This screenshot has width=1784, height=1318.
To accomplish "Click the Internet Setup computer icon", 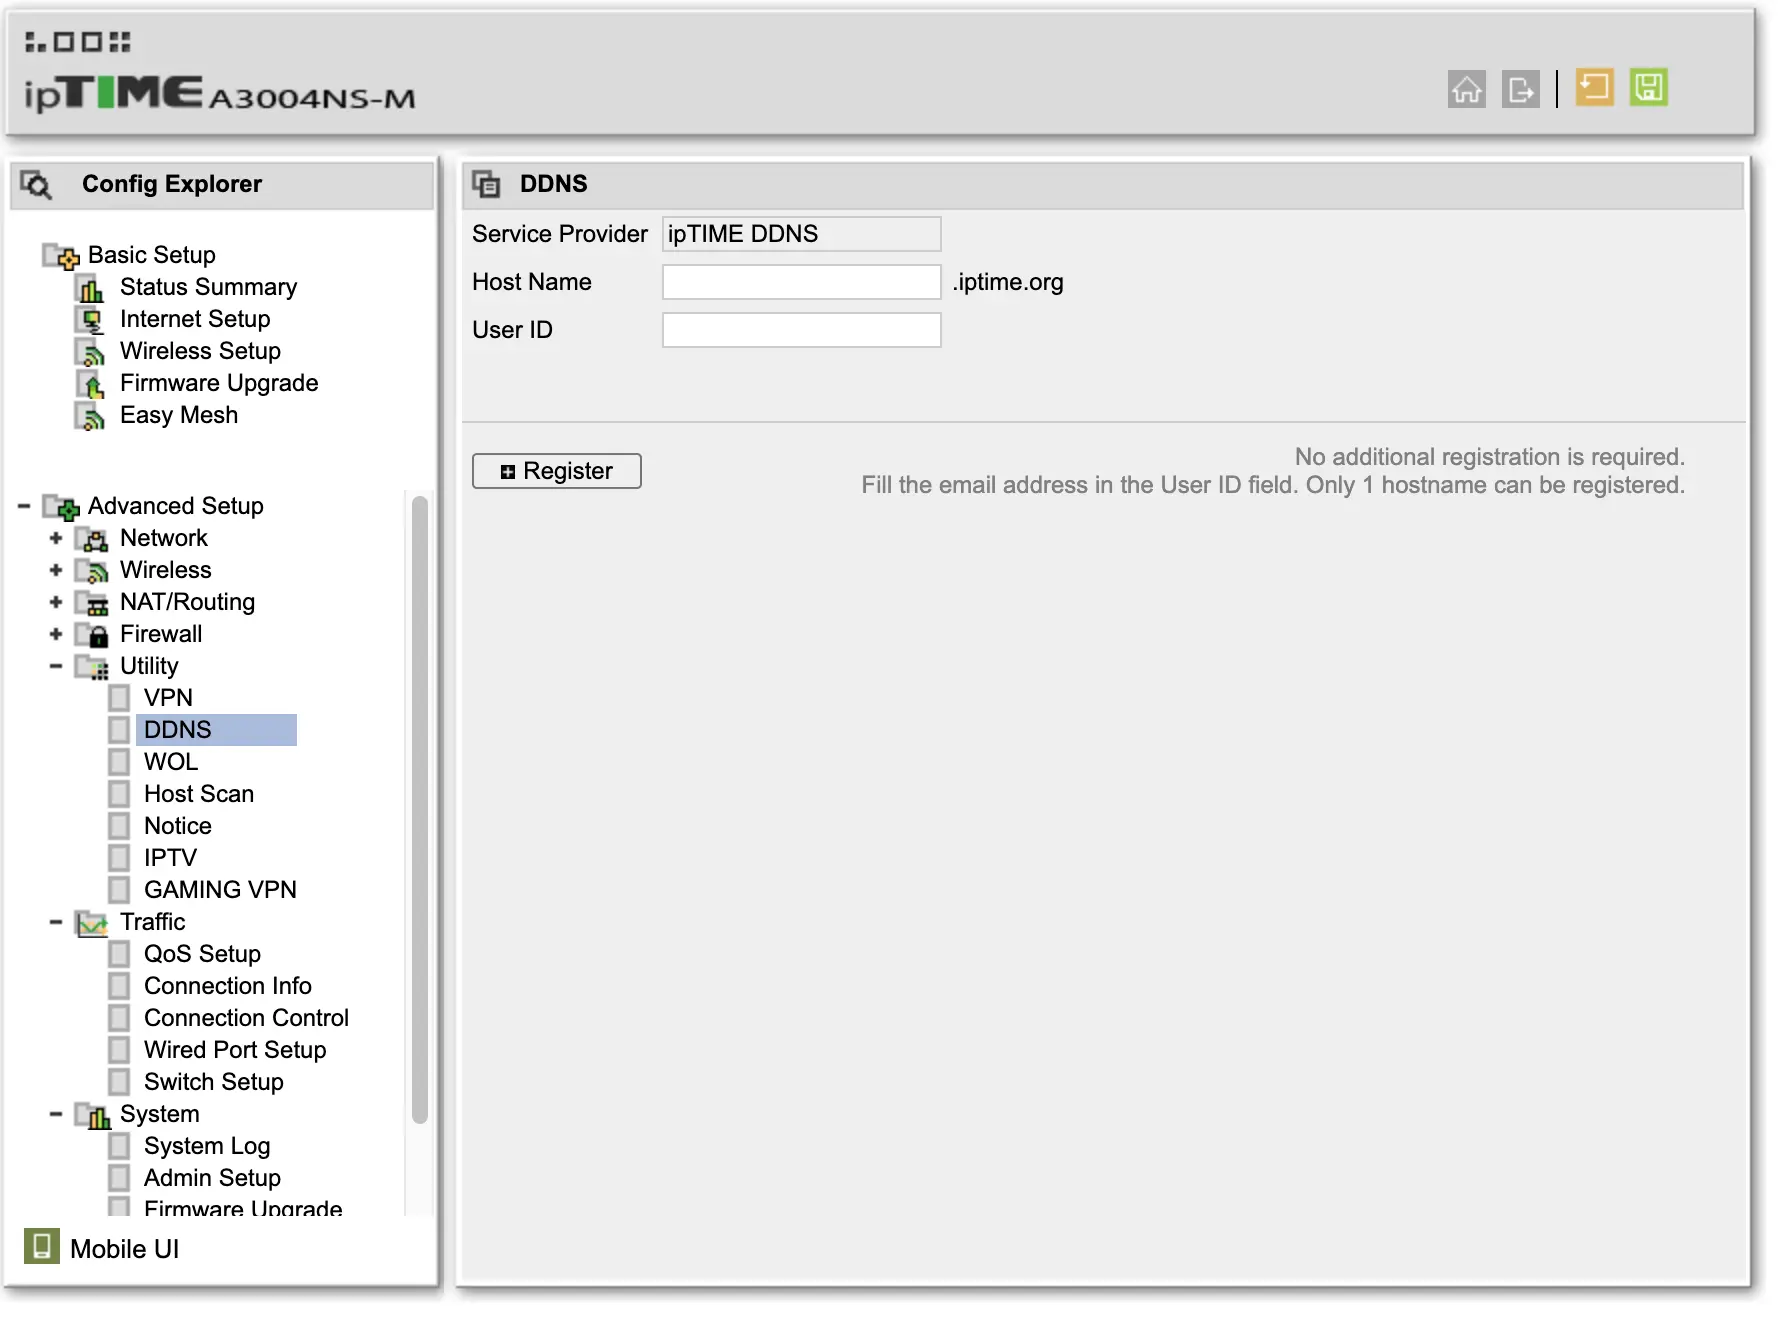I will click(x=90, y=320).
